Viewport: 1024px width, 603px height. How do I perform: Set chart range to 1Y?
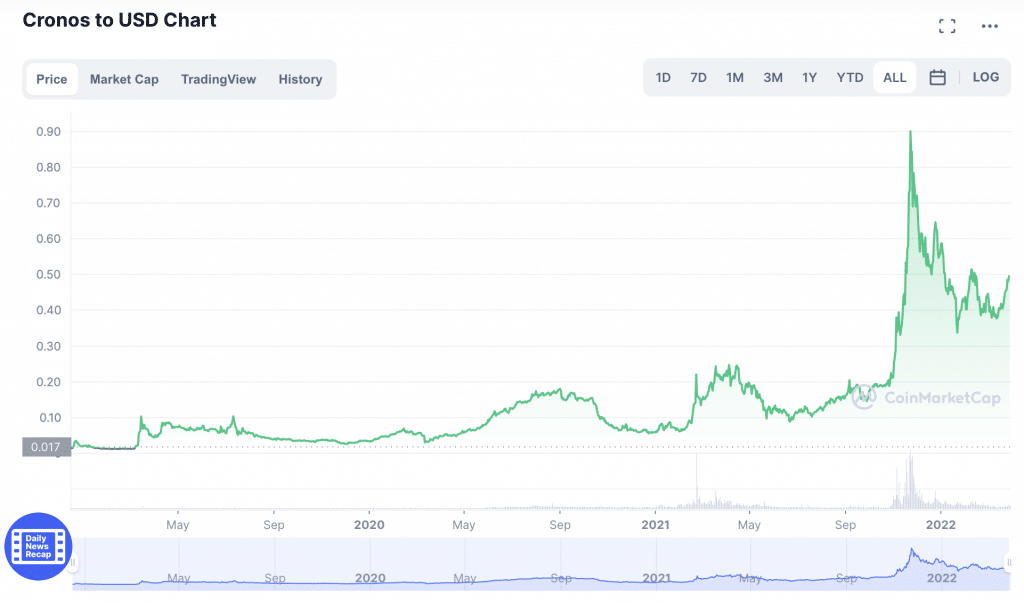coord(809,77)
